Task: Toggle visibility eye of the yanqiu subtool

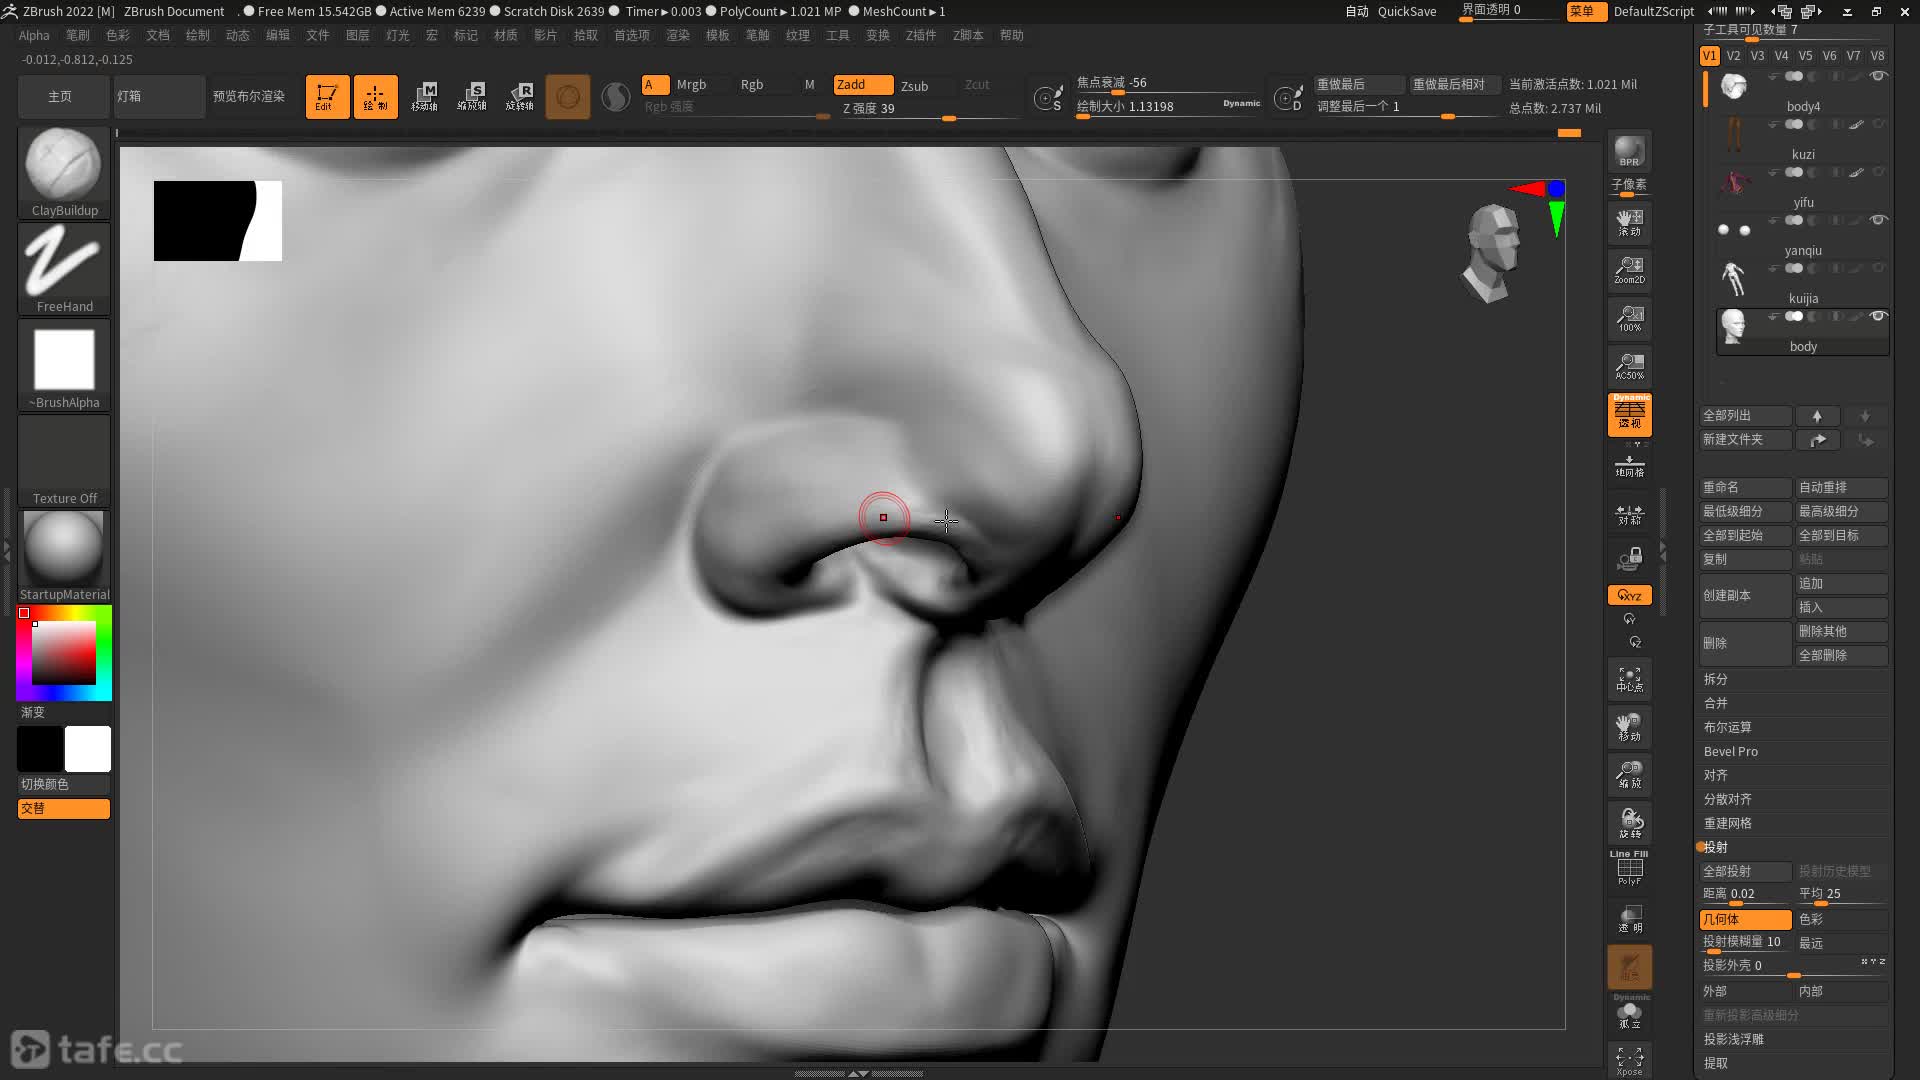Action: coord(1878,220)
